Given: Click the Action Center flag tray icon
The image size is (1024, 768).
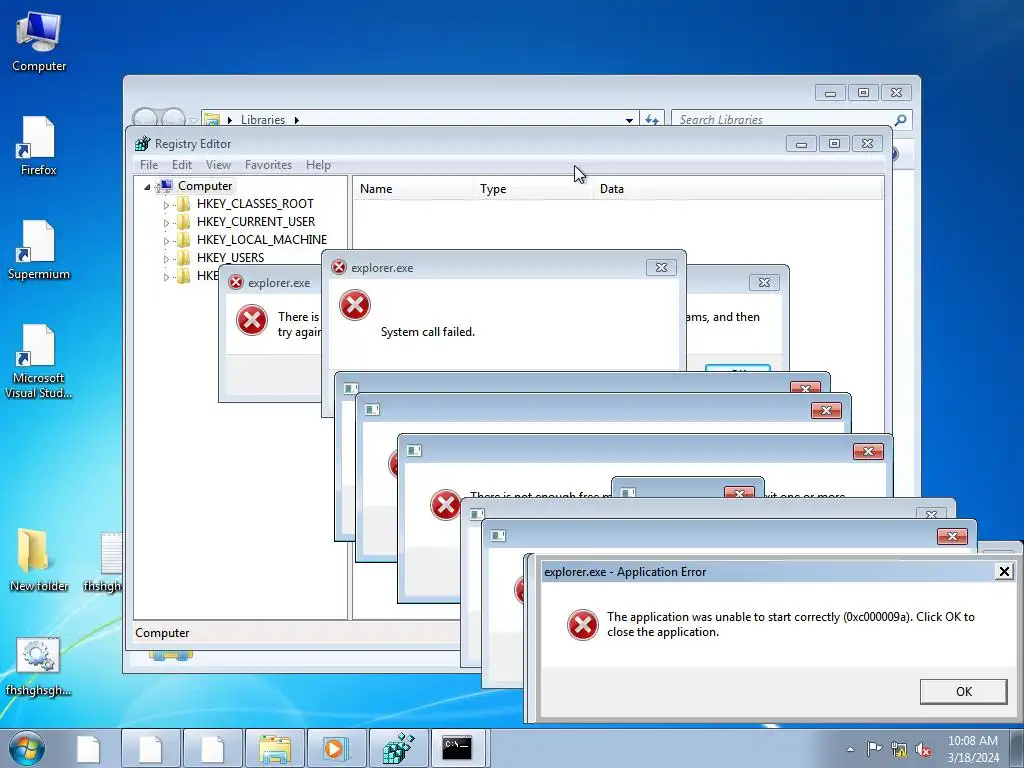Looking at the screenshot, I should click(874, 749).
